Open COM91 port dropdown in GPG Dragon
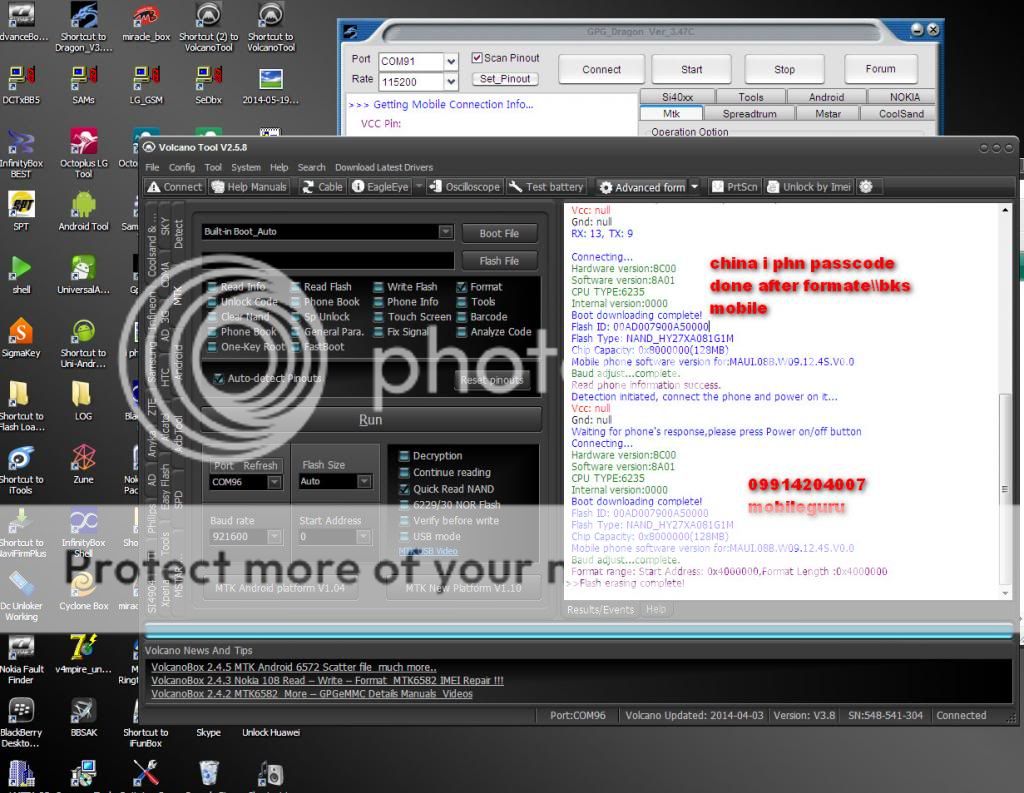1024x793 pixels. pos(451,61)
